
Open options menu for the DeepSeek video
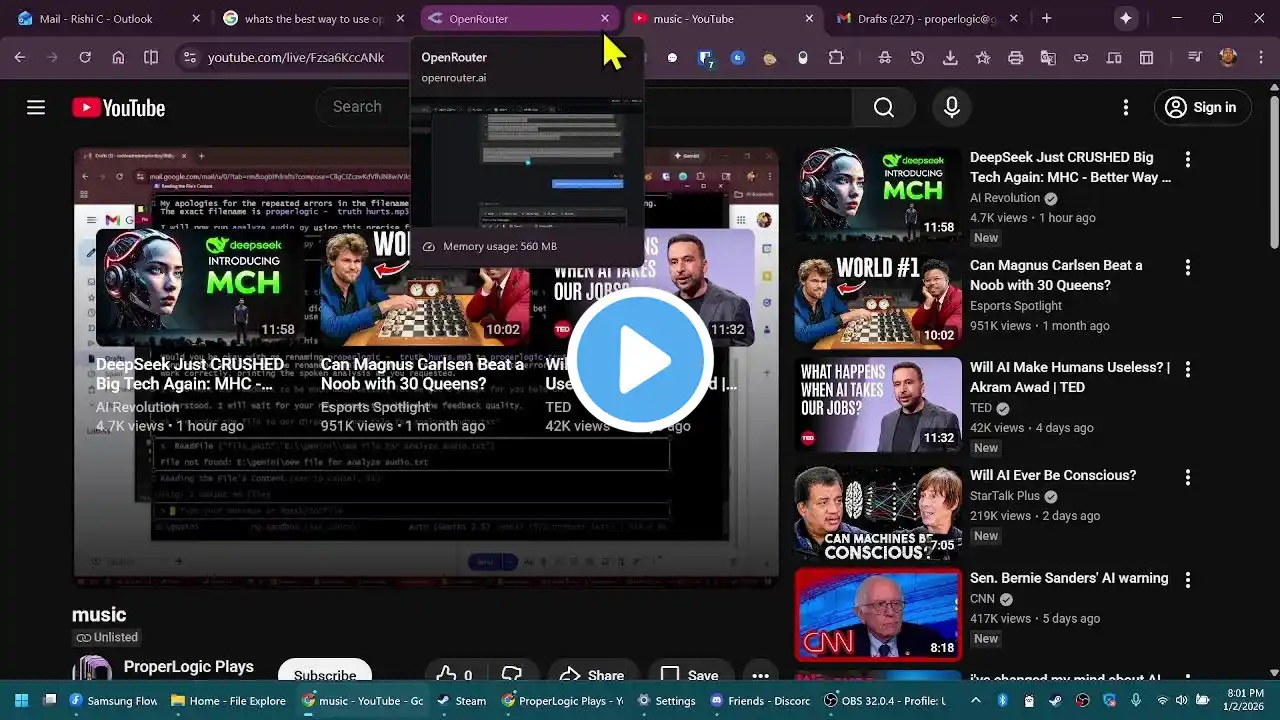(x=1188, y=160)
